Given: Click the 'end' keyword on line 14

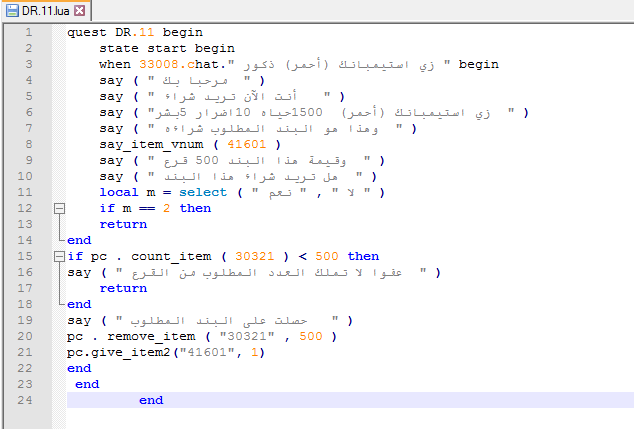Looking at the screenshot, I should pyautogui.click(x=79, y=240).
